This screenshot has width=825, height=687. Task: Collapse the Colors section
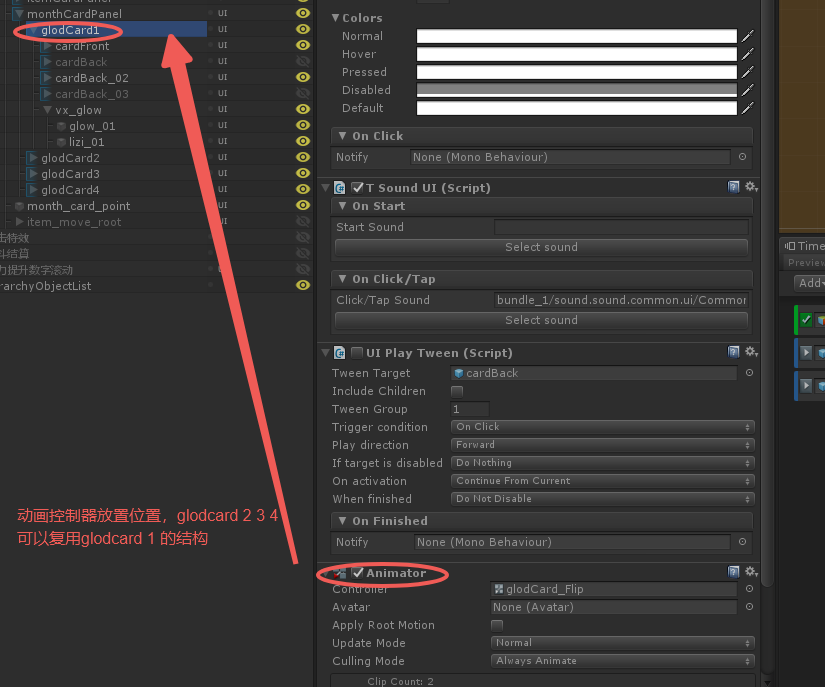[x=336, y=18]
